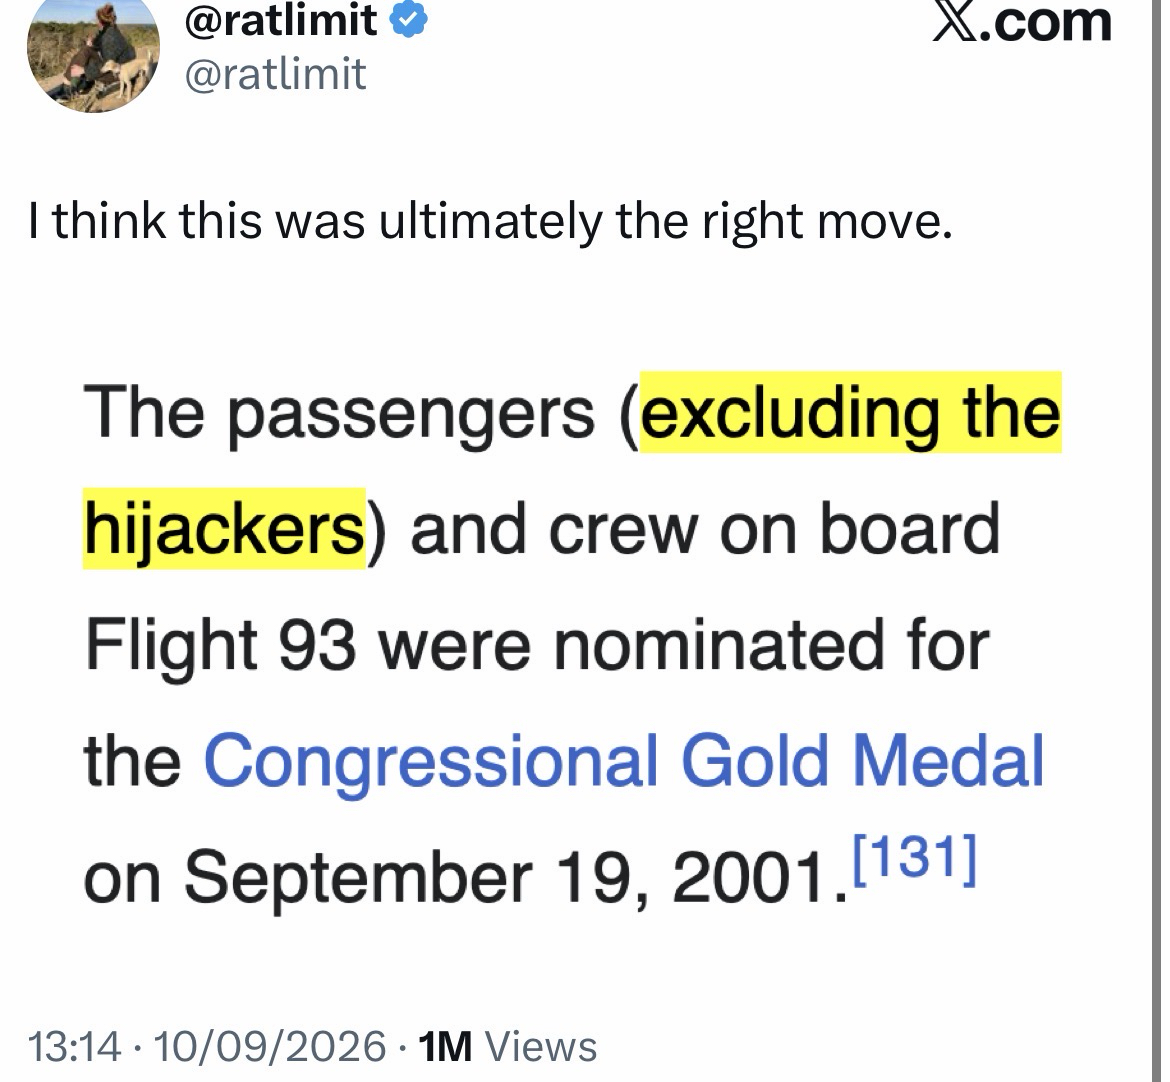Click the X.com watermark text
The height and width of the screenshot is (1082, 1170).
1022,22
